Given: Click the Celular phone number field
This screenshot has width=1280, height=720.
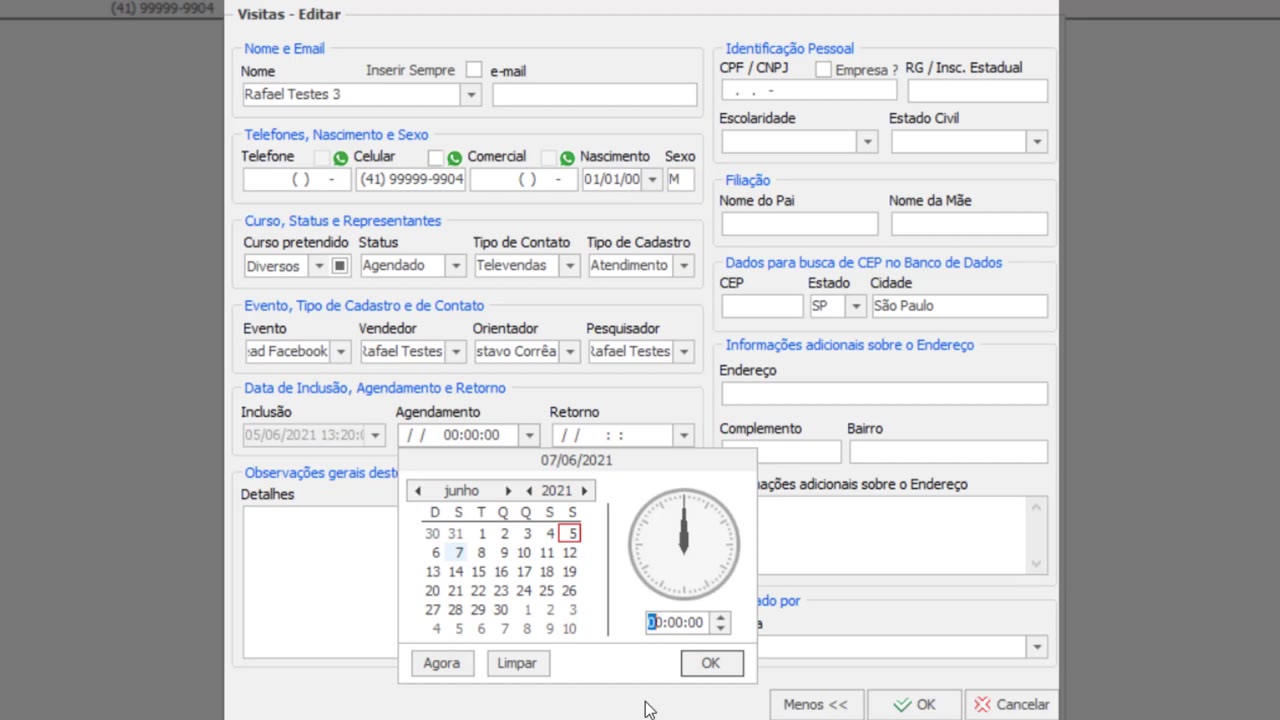Looking at the screenshot, I should coord(410,180).
